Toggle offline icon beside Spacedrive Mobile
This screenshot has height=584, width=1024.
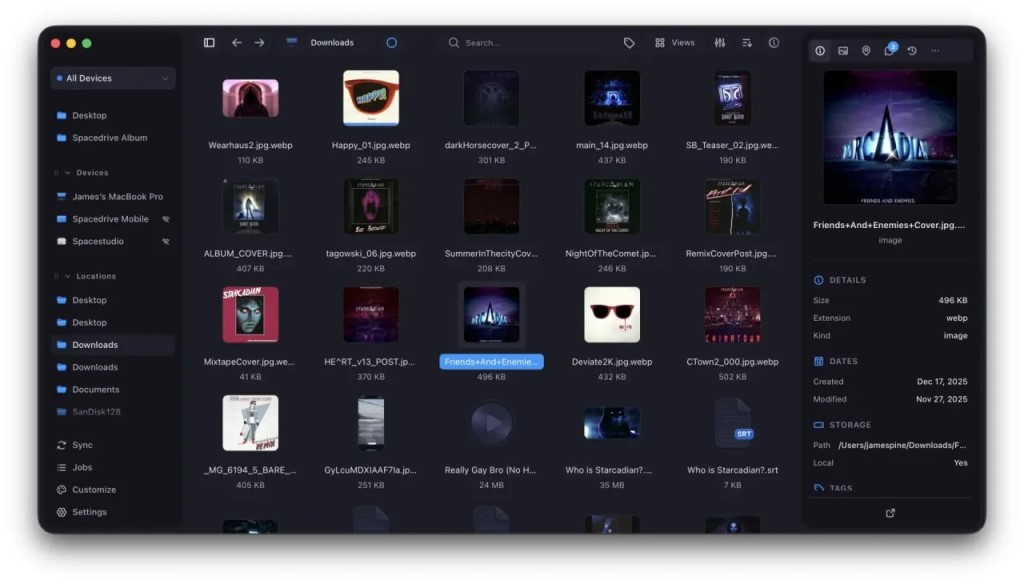click(x=166, y=219)
